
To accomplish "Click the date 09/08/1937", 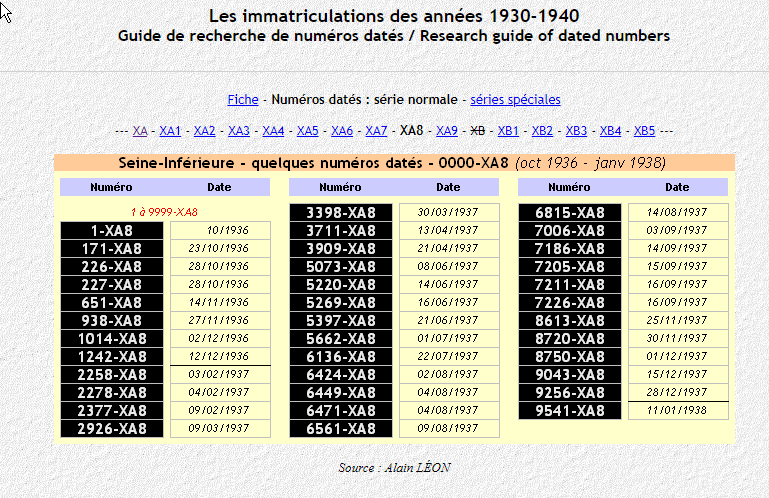I will point(448,428).
